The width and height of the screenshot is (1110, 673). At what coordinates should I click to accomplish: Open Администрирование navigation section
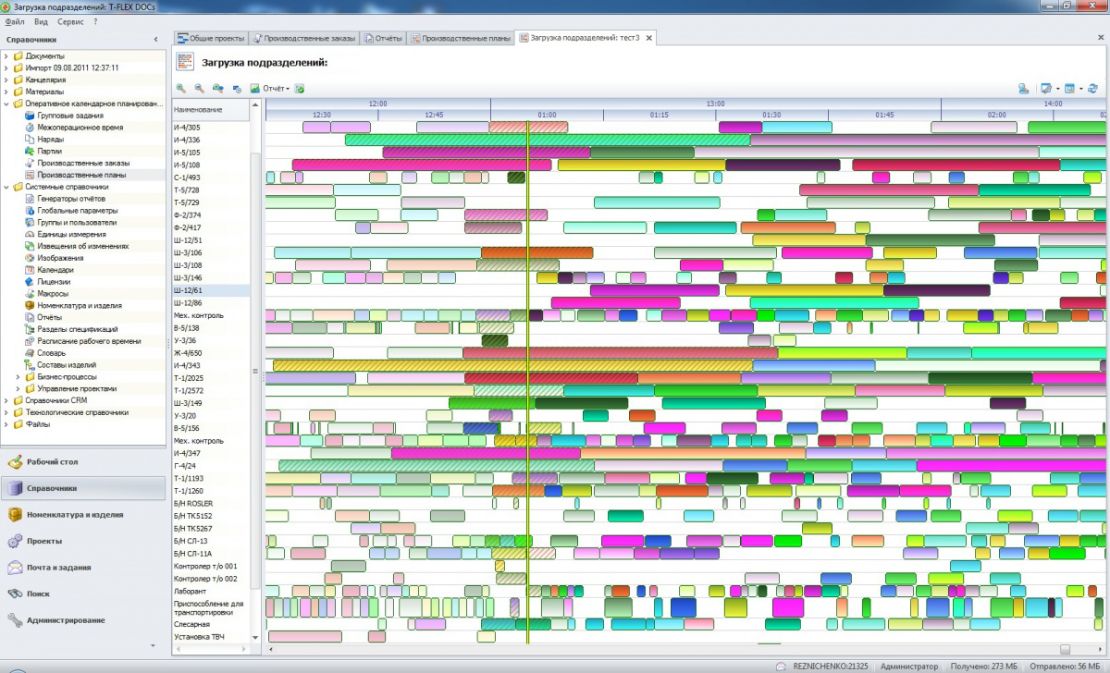click(x=84, y=620)
